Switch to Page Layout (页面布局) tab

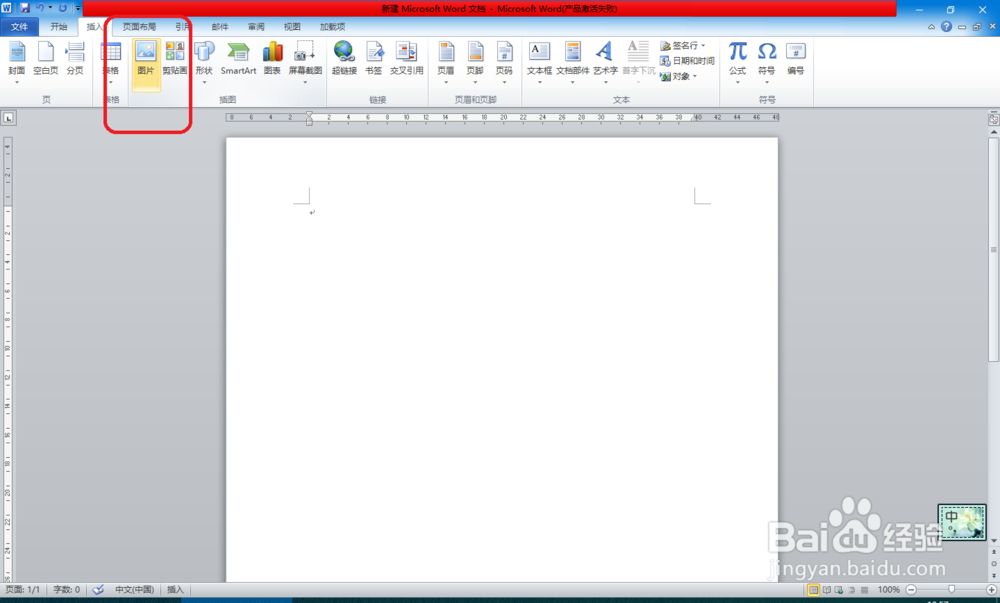[139, 27]
